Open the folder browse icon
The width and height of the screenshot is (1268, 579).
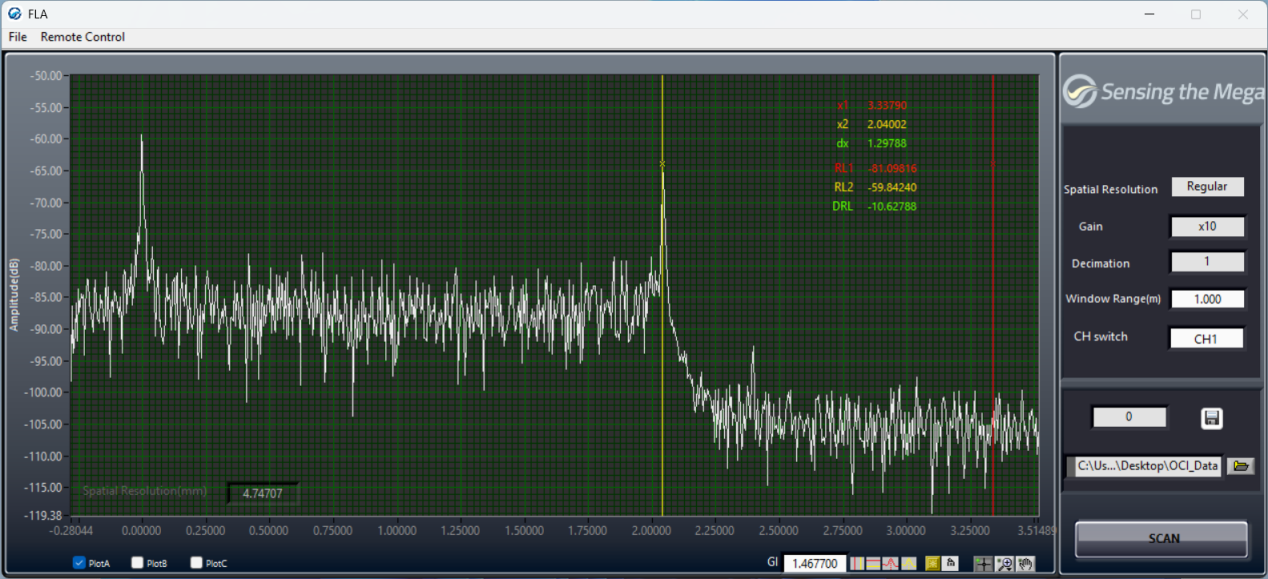pos(1241,466)
